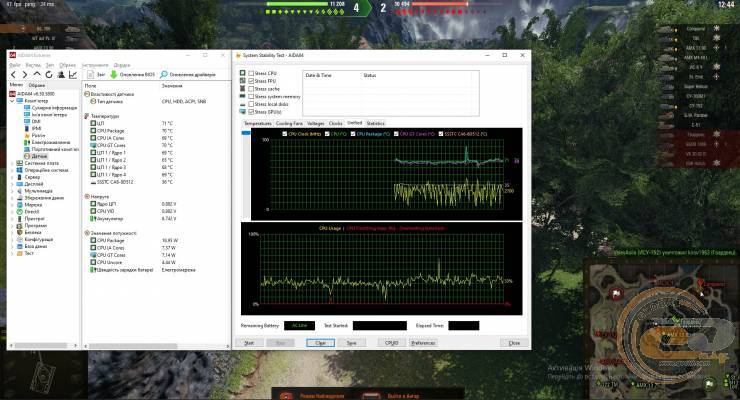Toggle CPU GT Cores graph legend checkbox
Image resolution: width=740 pixels, height=400 pixels.
click(x=396, y=134)
